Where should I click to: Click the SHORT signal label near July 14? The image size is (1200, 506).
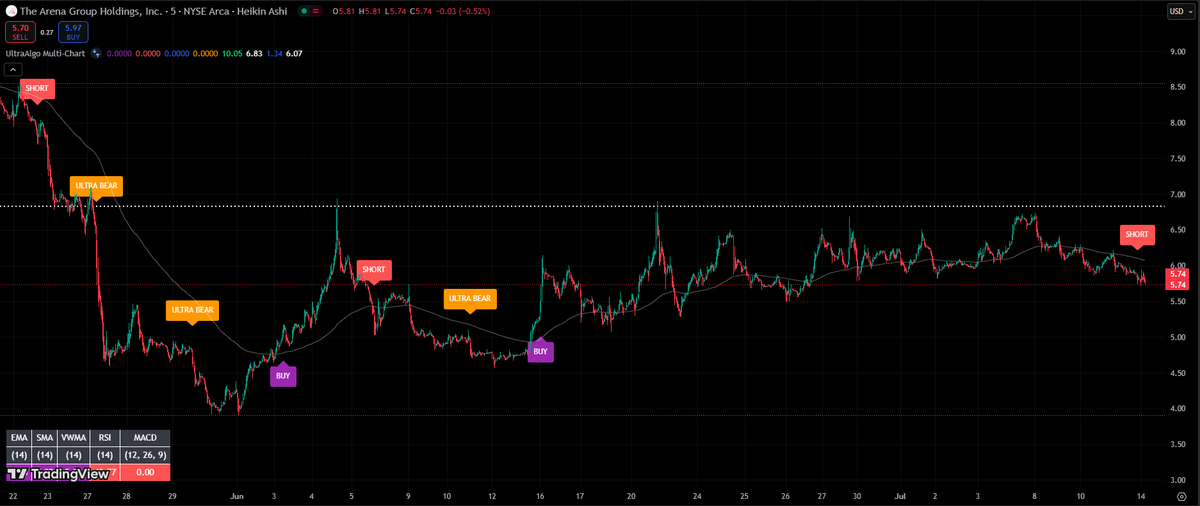[1137, 234]
